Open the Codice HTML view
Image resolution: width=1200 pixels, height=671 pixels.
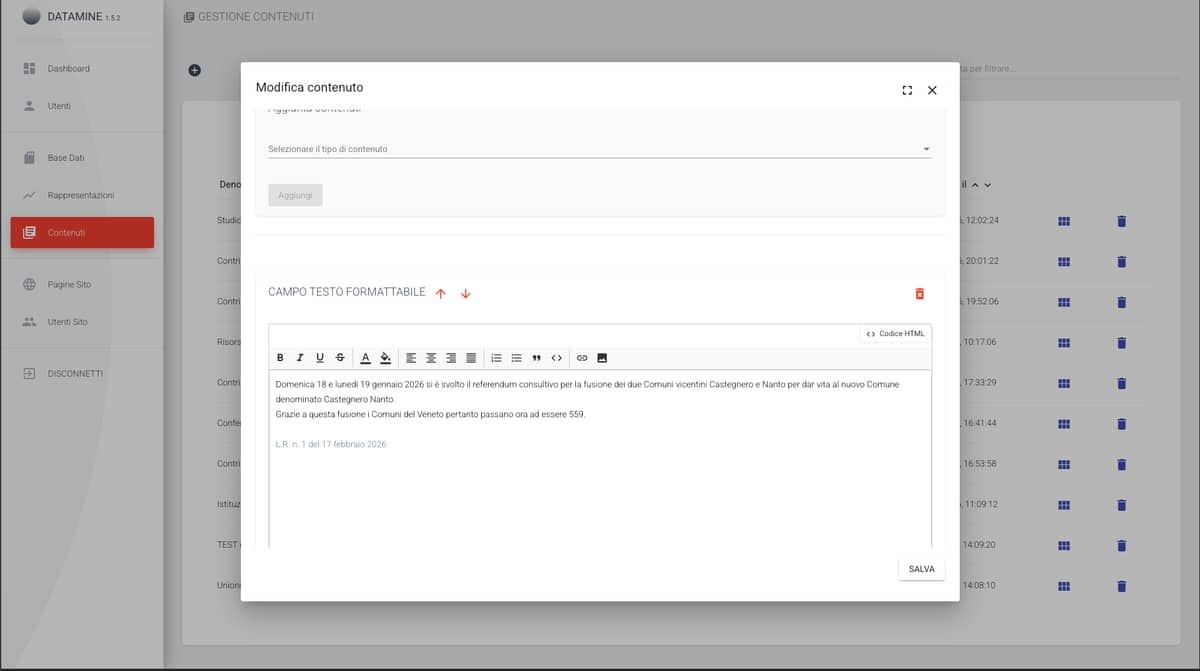tap(896, 334)
